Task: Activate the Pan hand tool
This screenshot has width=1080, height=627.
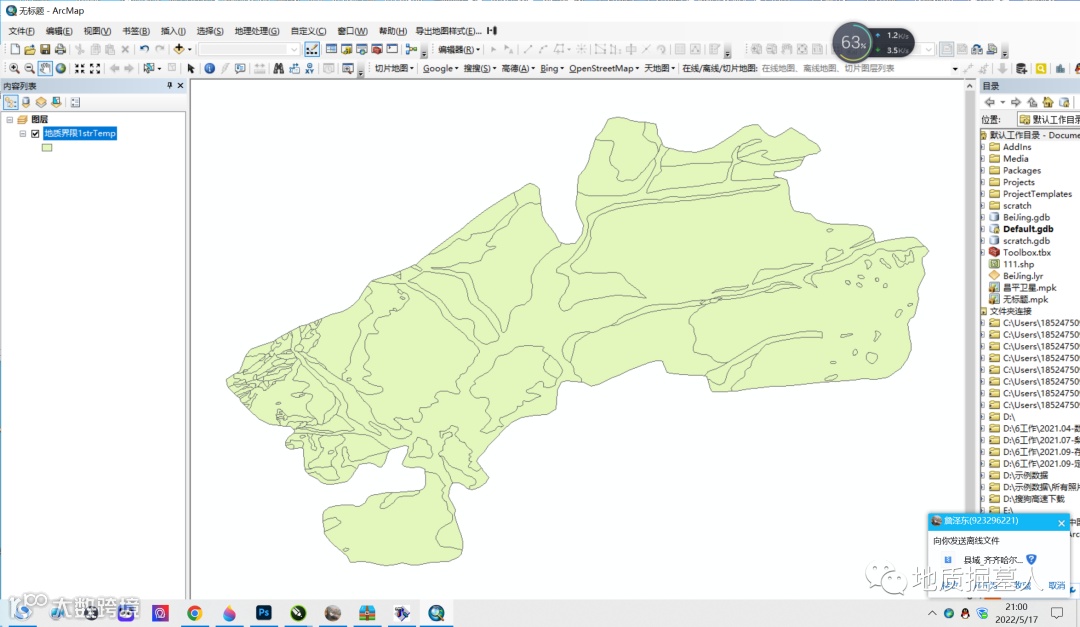Action: coord(45,68)
